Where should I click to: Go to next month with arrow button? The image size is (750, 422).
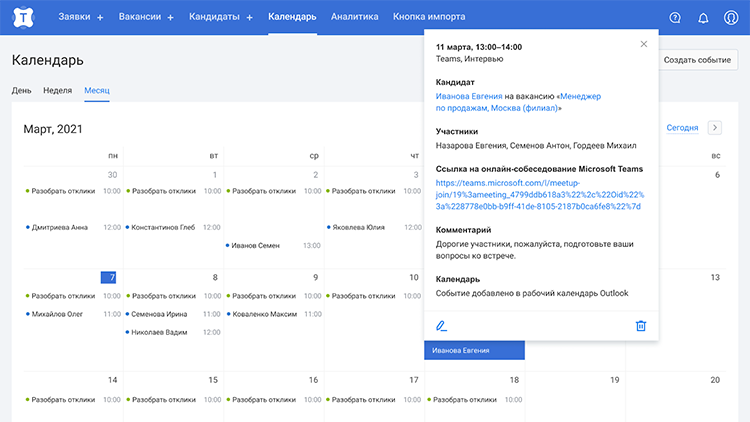point(714,128)
